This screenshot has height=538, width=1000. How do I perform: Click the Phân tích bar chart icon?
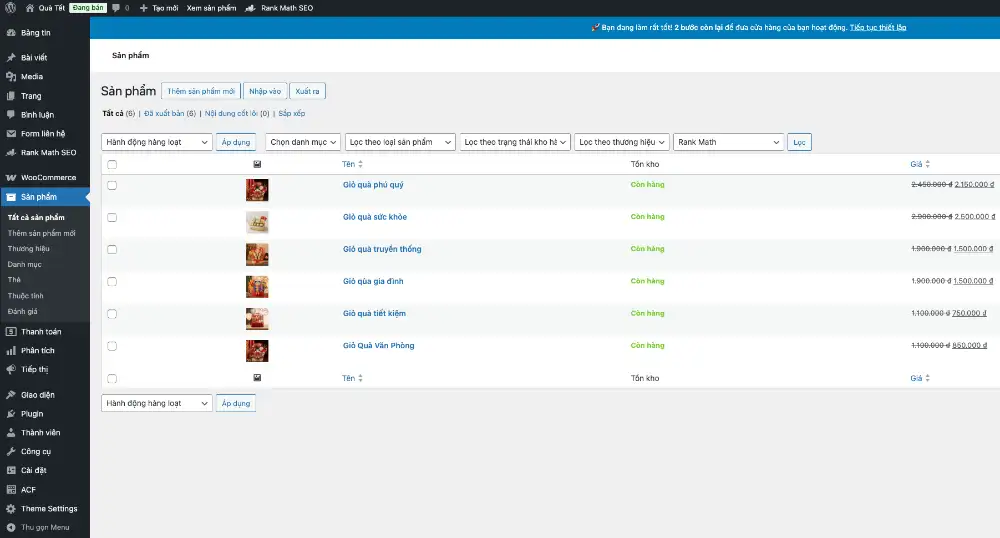(11, 351)
